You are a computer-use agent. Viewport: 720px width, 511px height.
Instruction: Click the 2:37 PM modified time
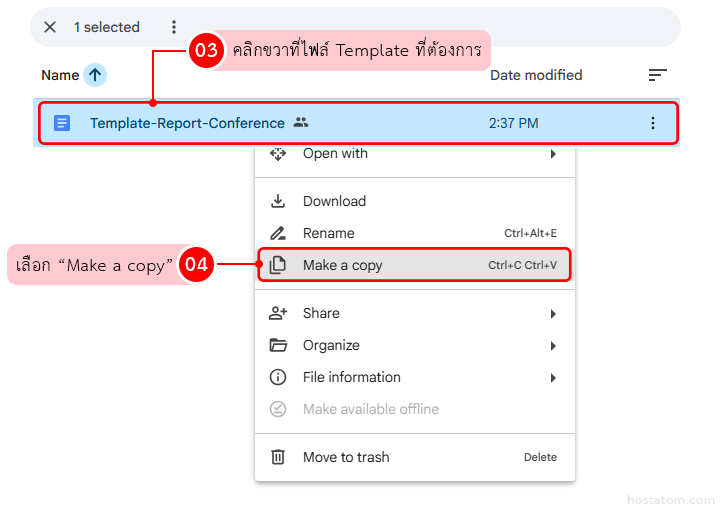click(x=513, y=123)
